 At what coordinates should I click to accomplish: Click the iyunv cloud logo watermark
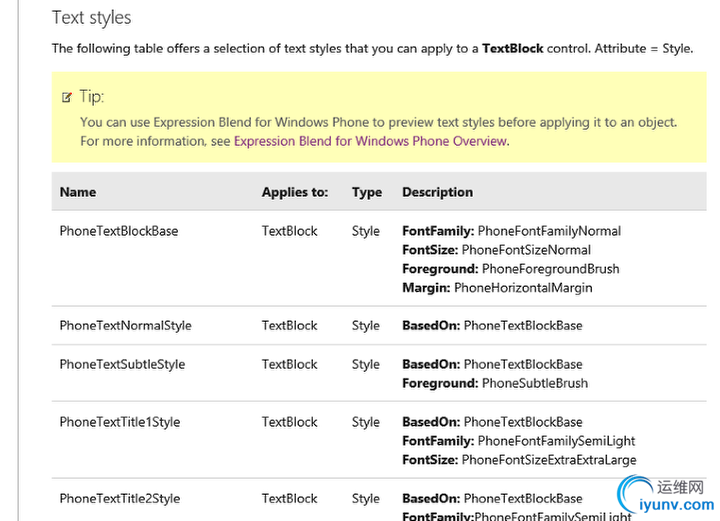[x=637, y=494]
